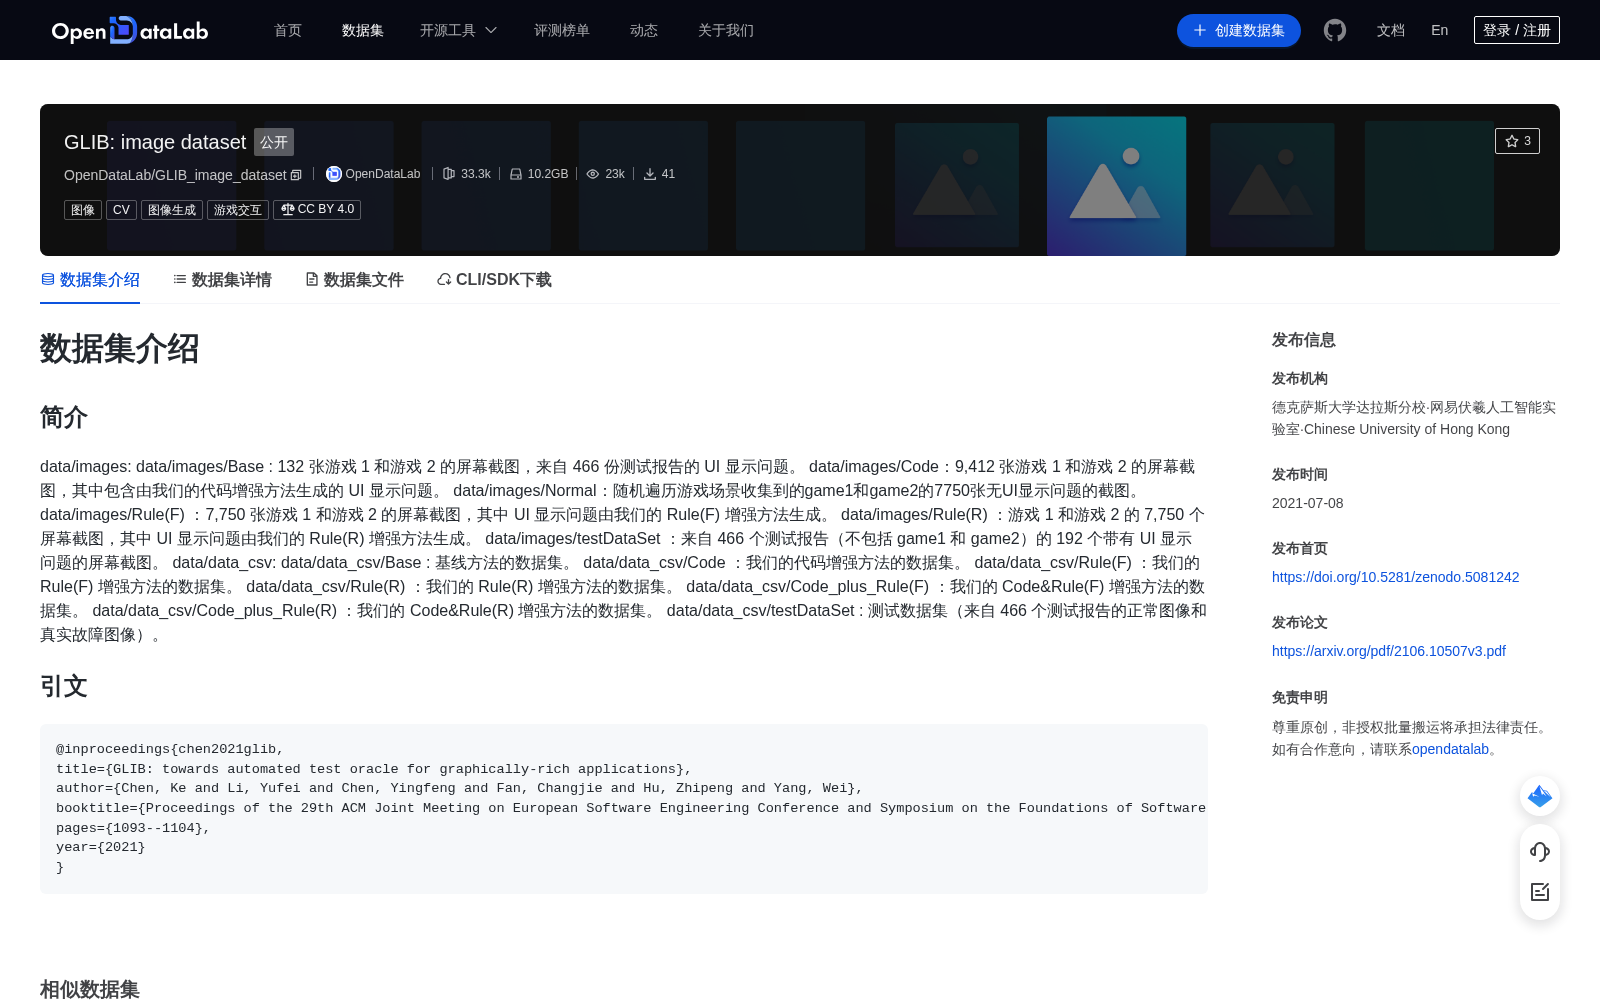Open the arxiv paper PDF link
Screen dimensions: 1600x1000
1388,651
